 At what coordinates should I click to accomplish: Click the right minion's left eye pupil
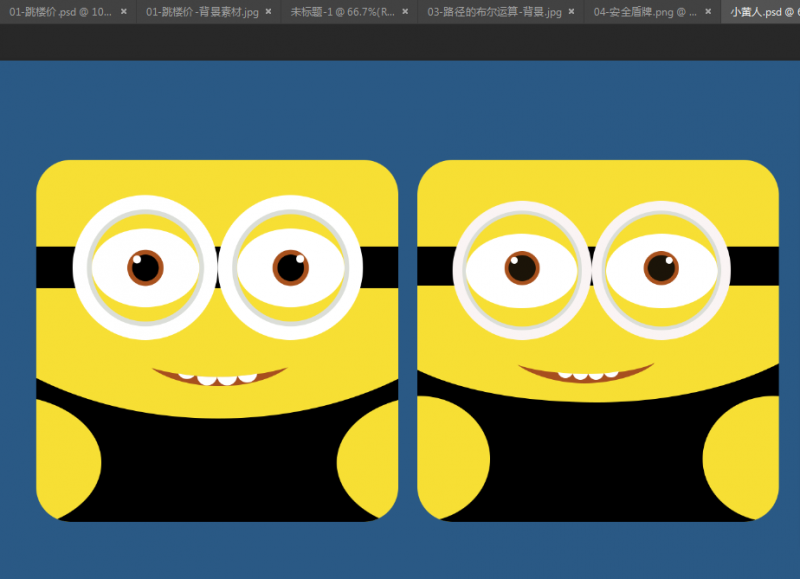(520, 267)
